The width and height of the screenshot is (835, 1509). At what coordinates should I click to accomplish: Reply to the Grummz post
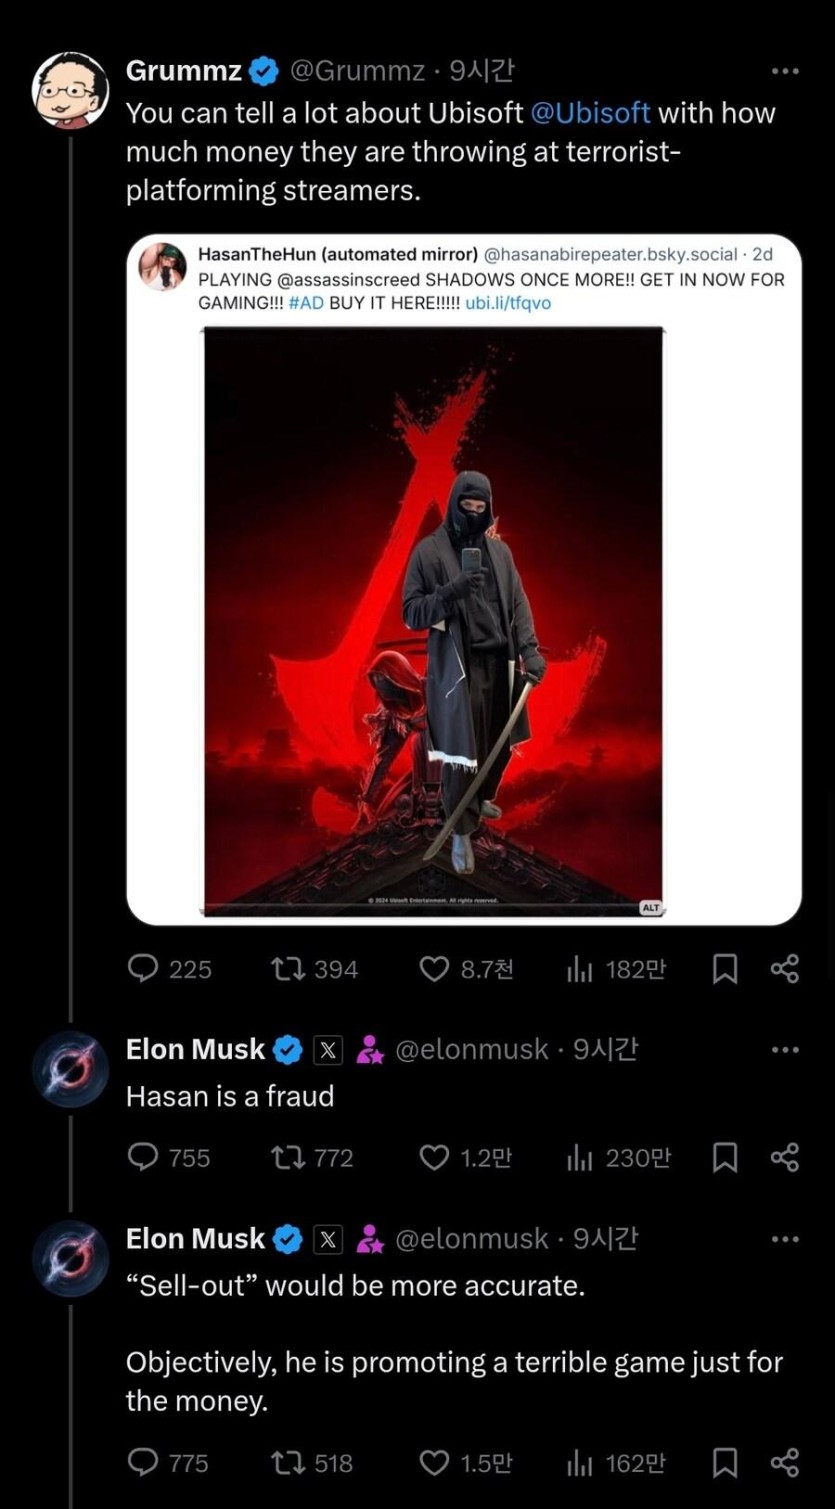point(145,968)
